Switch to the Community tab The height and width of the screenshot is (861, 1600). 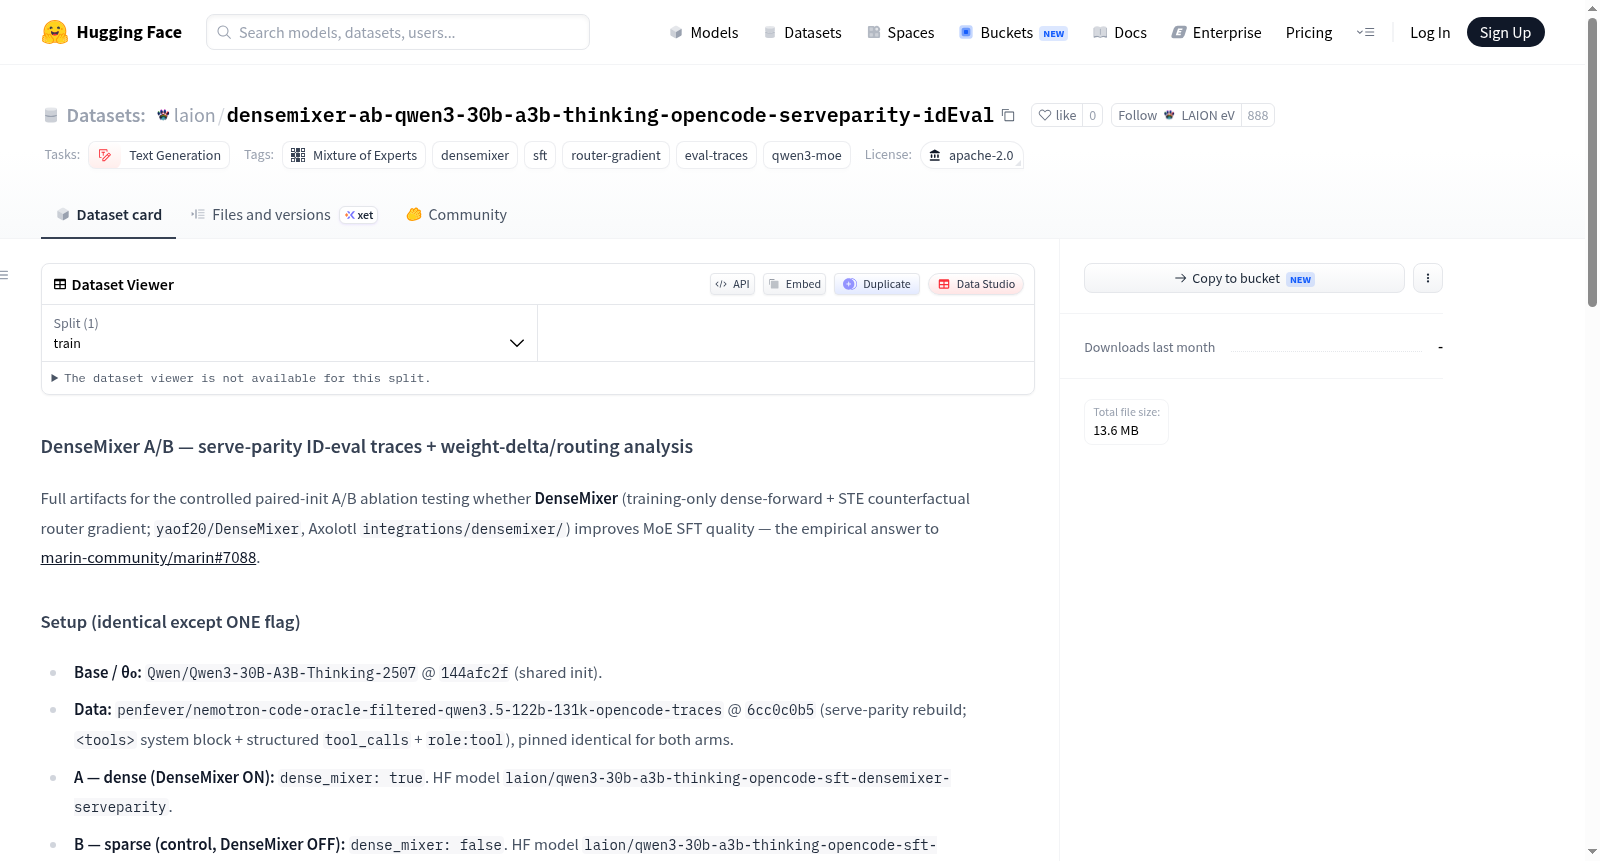[x=456, y=214]
